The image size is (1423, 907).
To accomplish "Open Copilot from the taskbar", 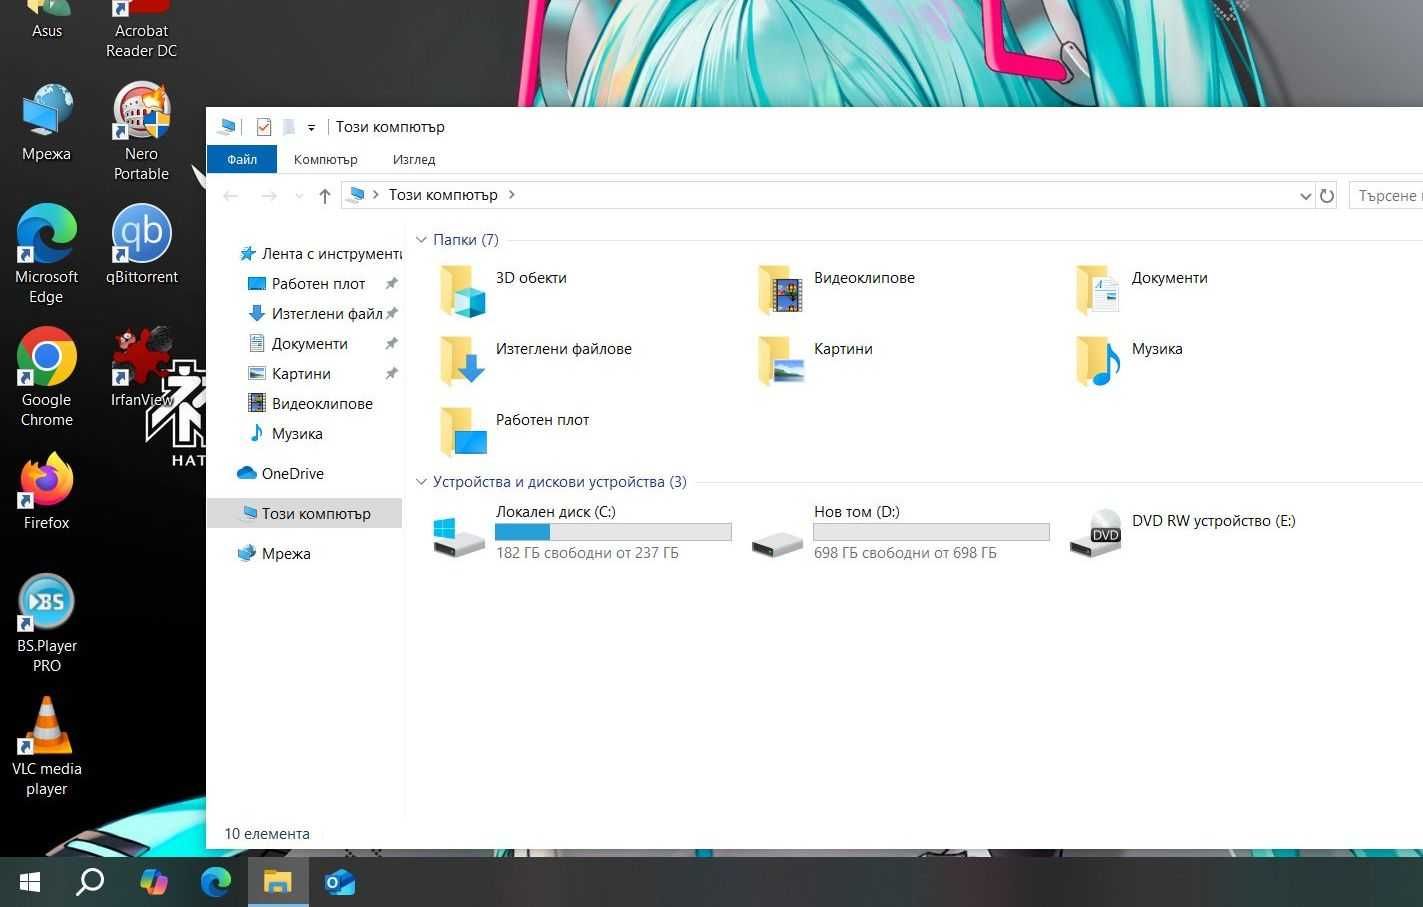I will coord(154,882).
